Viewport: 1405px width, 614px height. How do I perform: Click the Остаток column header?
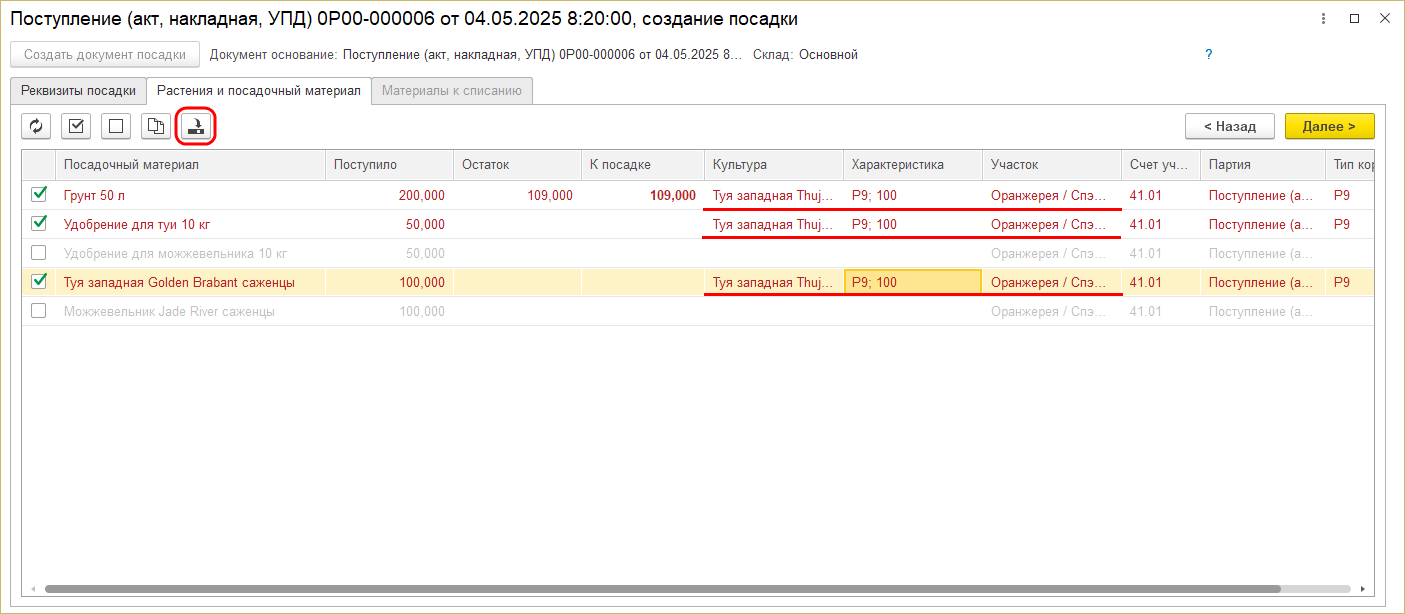tap(517, 165)
